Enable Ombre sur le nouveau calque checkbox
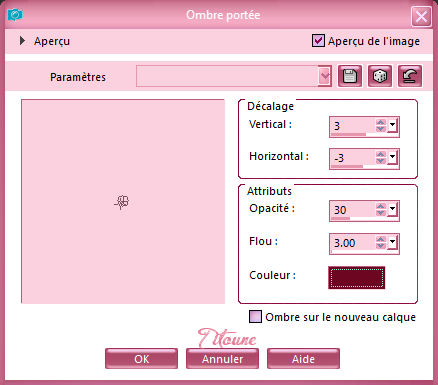 coord(255,317)
